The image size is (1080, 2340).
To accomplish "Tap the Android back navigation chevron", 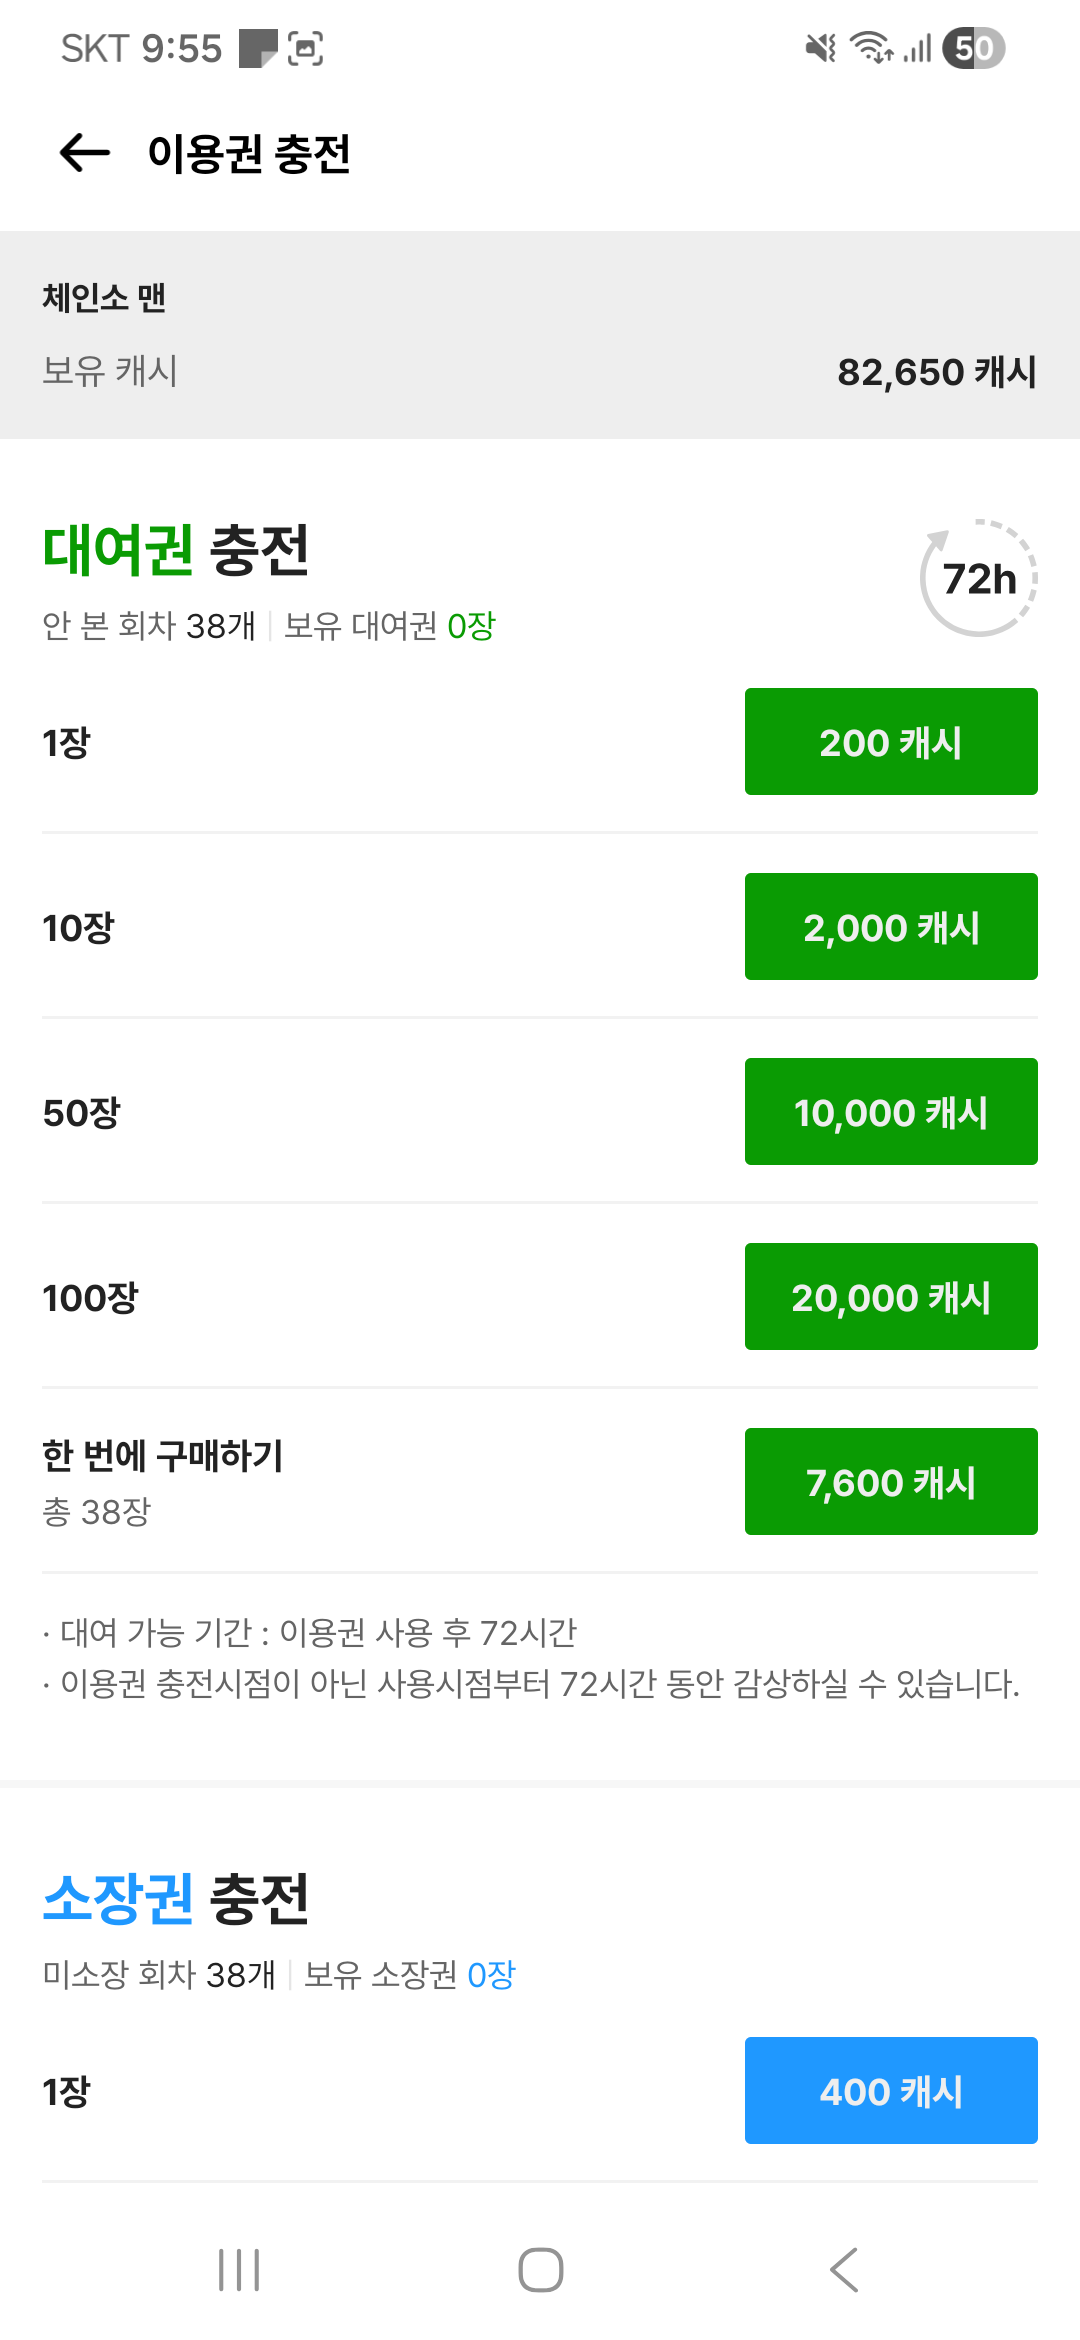I will 844,2269.
